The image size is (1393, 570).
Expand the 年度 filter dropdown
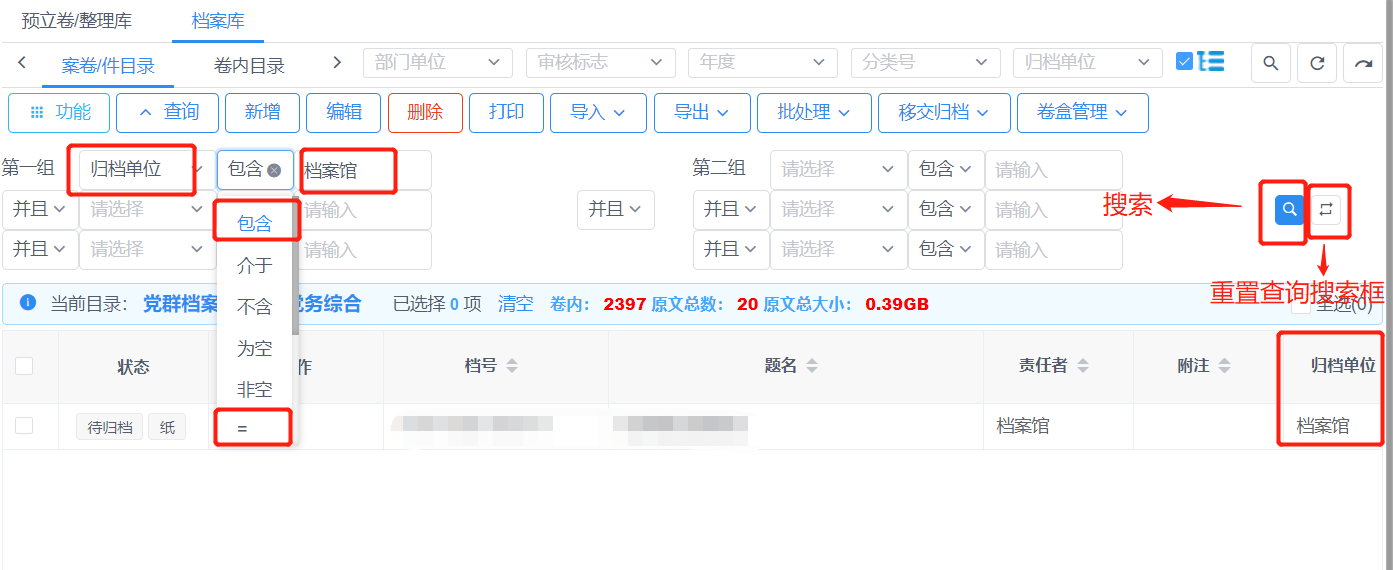pos(762,62)
